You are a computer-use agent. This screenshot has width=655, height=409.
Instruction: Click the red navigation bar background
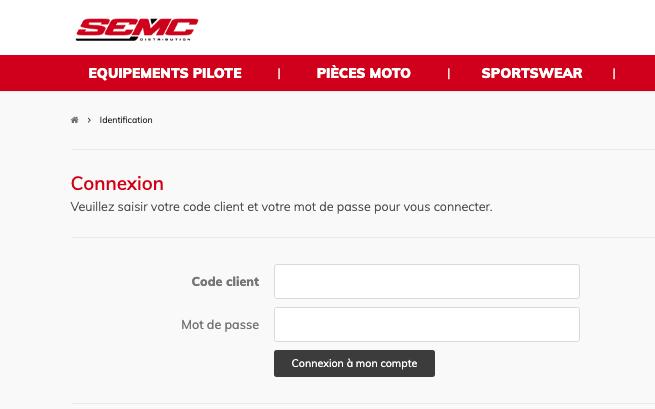pos(40,73)
